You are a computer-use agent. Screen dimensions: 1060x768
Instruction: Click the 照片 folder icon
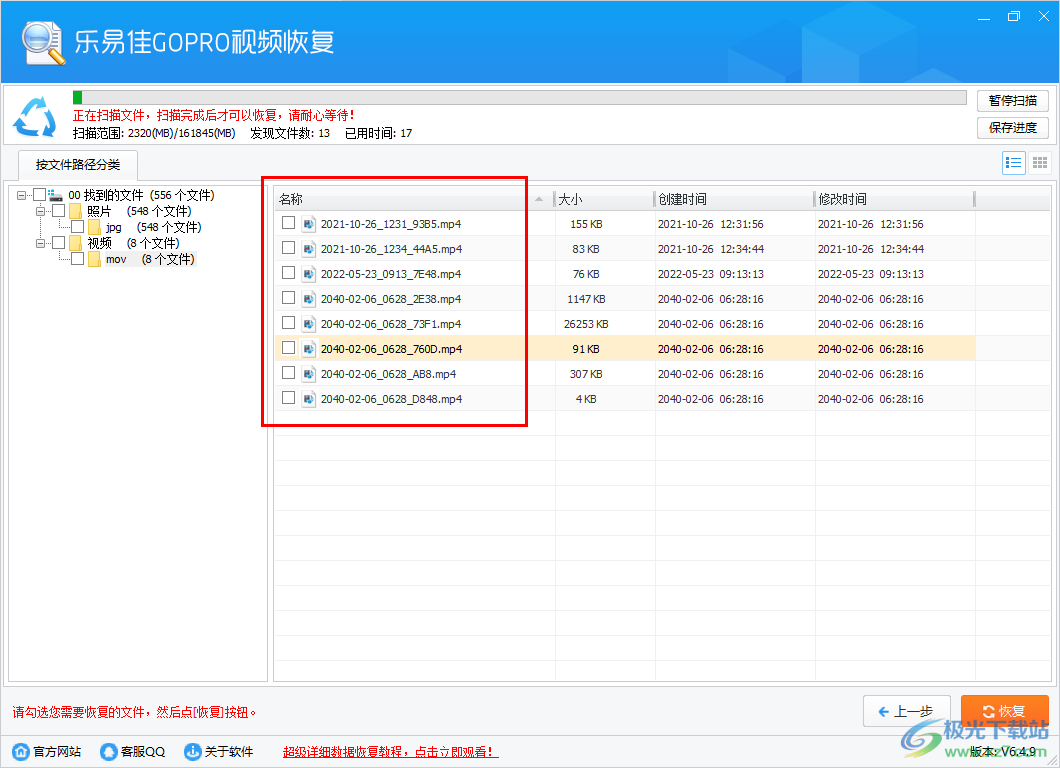click(76, 212)
